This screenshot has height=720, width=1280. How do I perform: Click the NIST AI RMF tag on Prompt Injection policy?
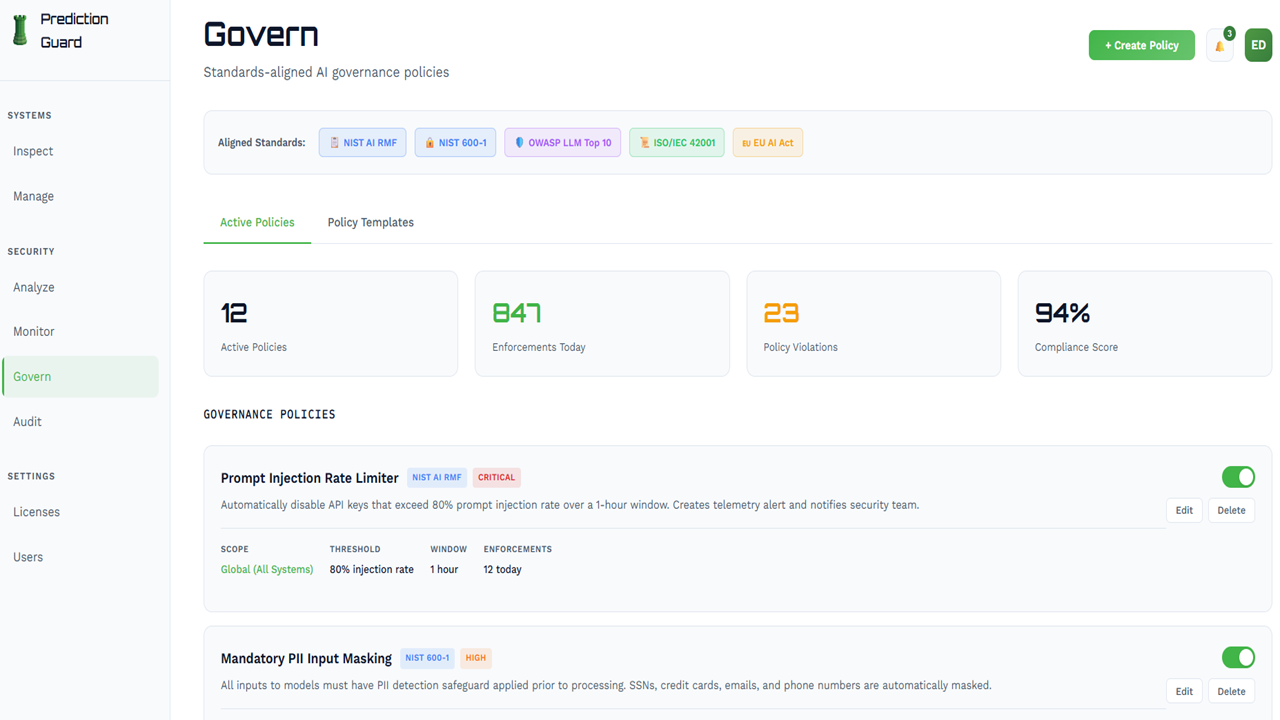(x=437, y=477)
